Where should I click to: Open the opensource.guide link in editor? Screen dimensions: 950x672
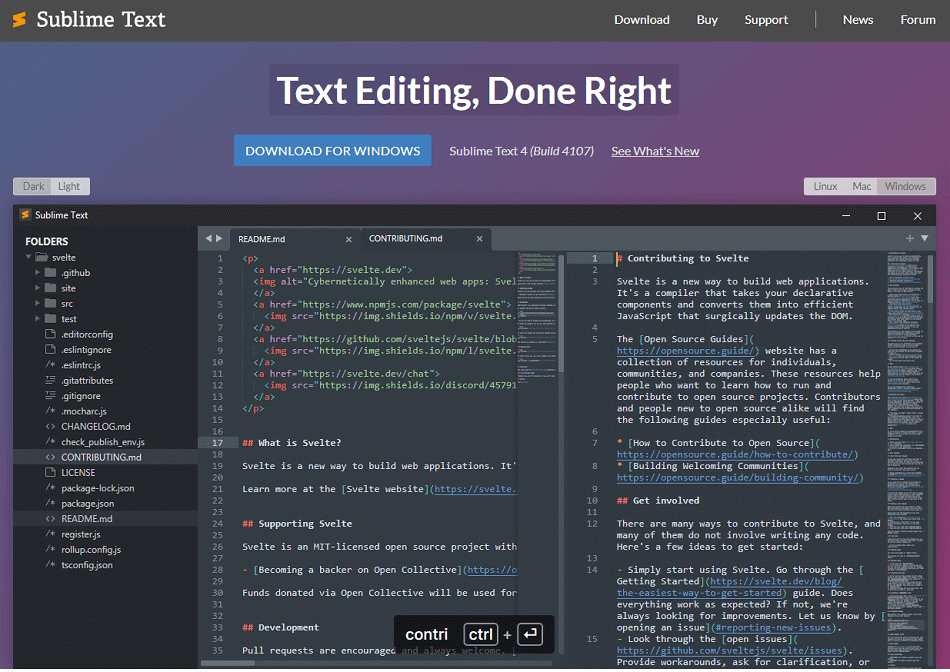[687, 350]
